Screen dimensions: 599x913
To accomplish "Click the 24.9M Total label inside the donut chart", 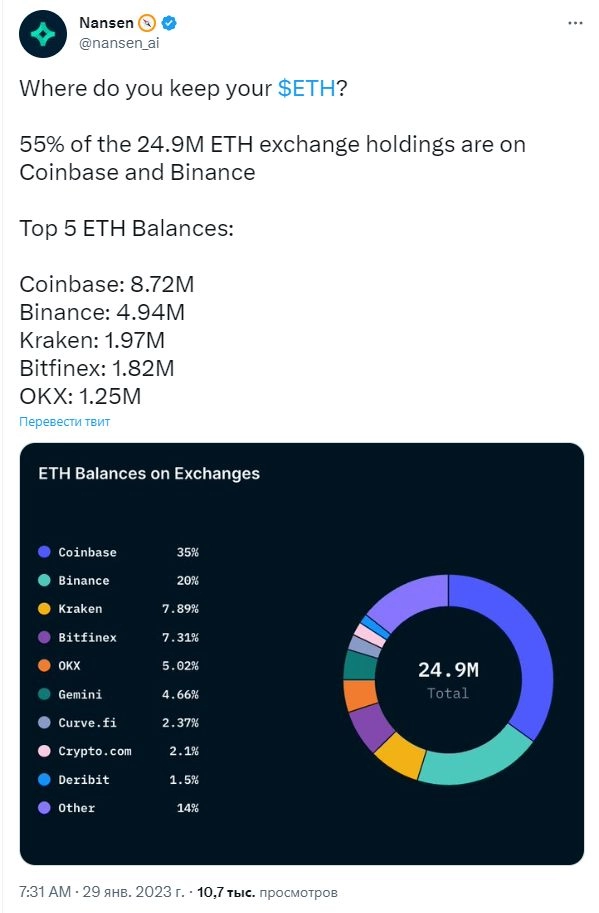I will tap(448, 678).
